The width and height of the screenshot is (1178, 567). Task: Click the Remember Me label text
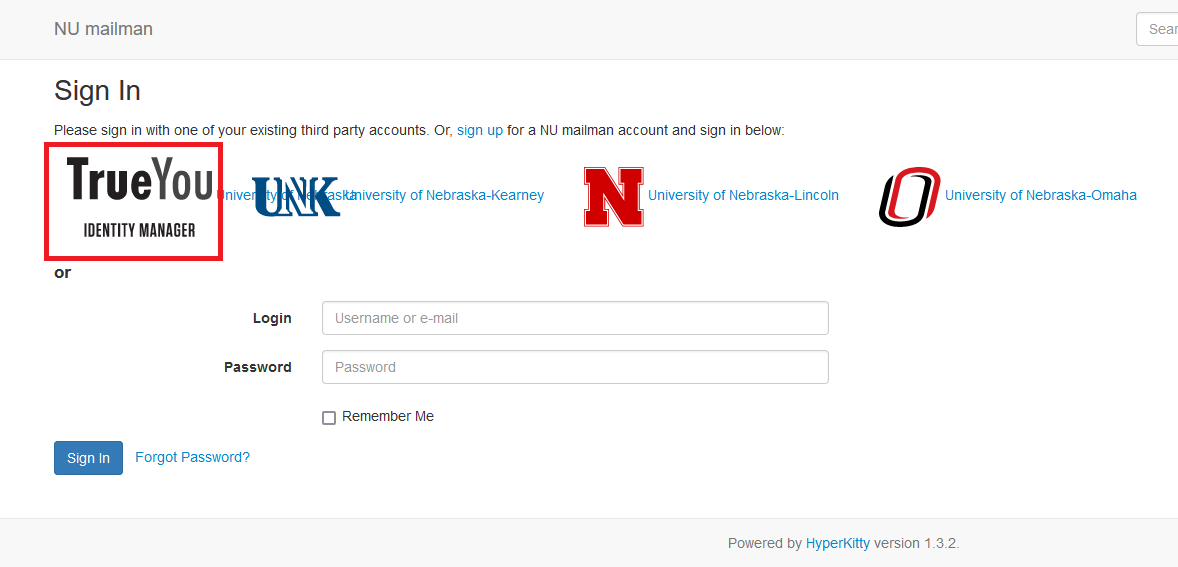coord(388,416)
